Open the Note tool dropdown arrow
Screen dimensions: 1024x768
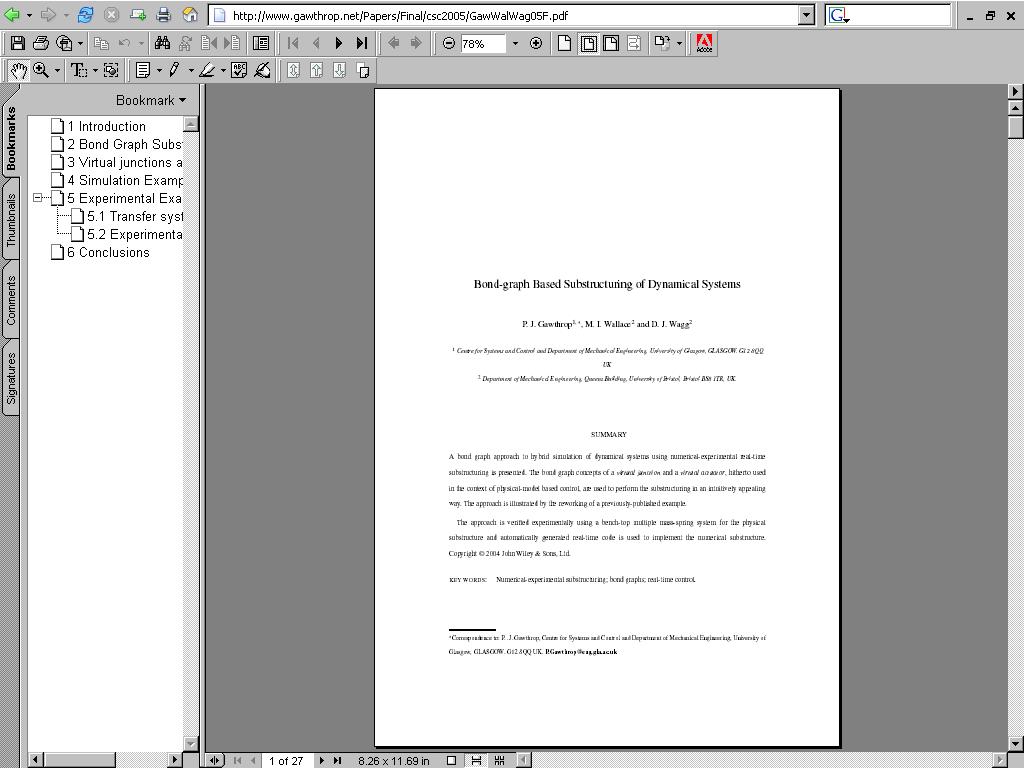[159, 70]
